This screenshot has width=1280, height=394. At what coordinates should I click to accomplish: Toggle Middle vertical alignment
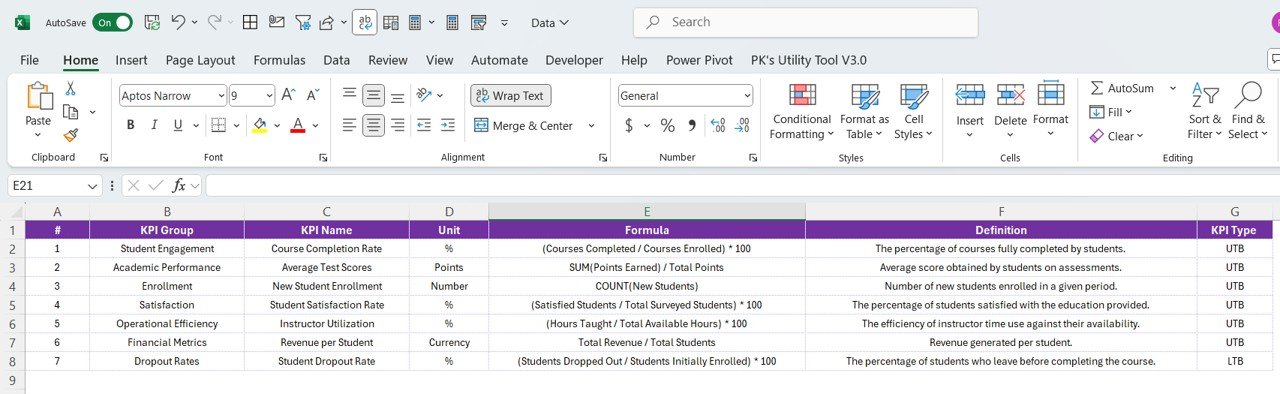point(374,95)
